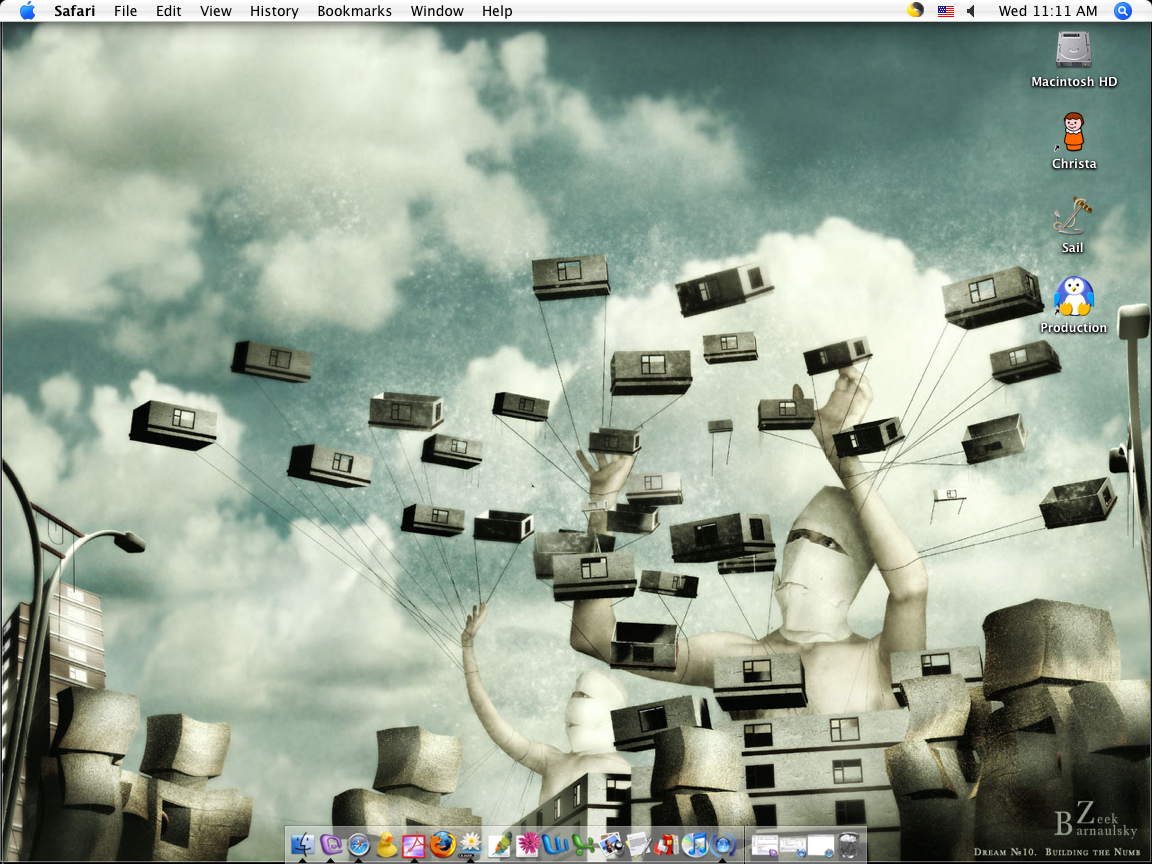The image size is (1152, 864).
Task: Restore minimized Safari window in Dock
Action: click(821, 845)
